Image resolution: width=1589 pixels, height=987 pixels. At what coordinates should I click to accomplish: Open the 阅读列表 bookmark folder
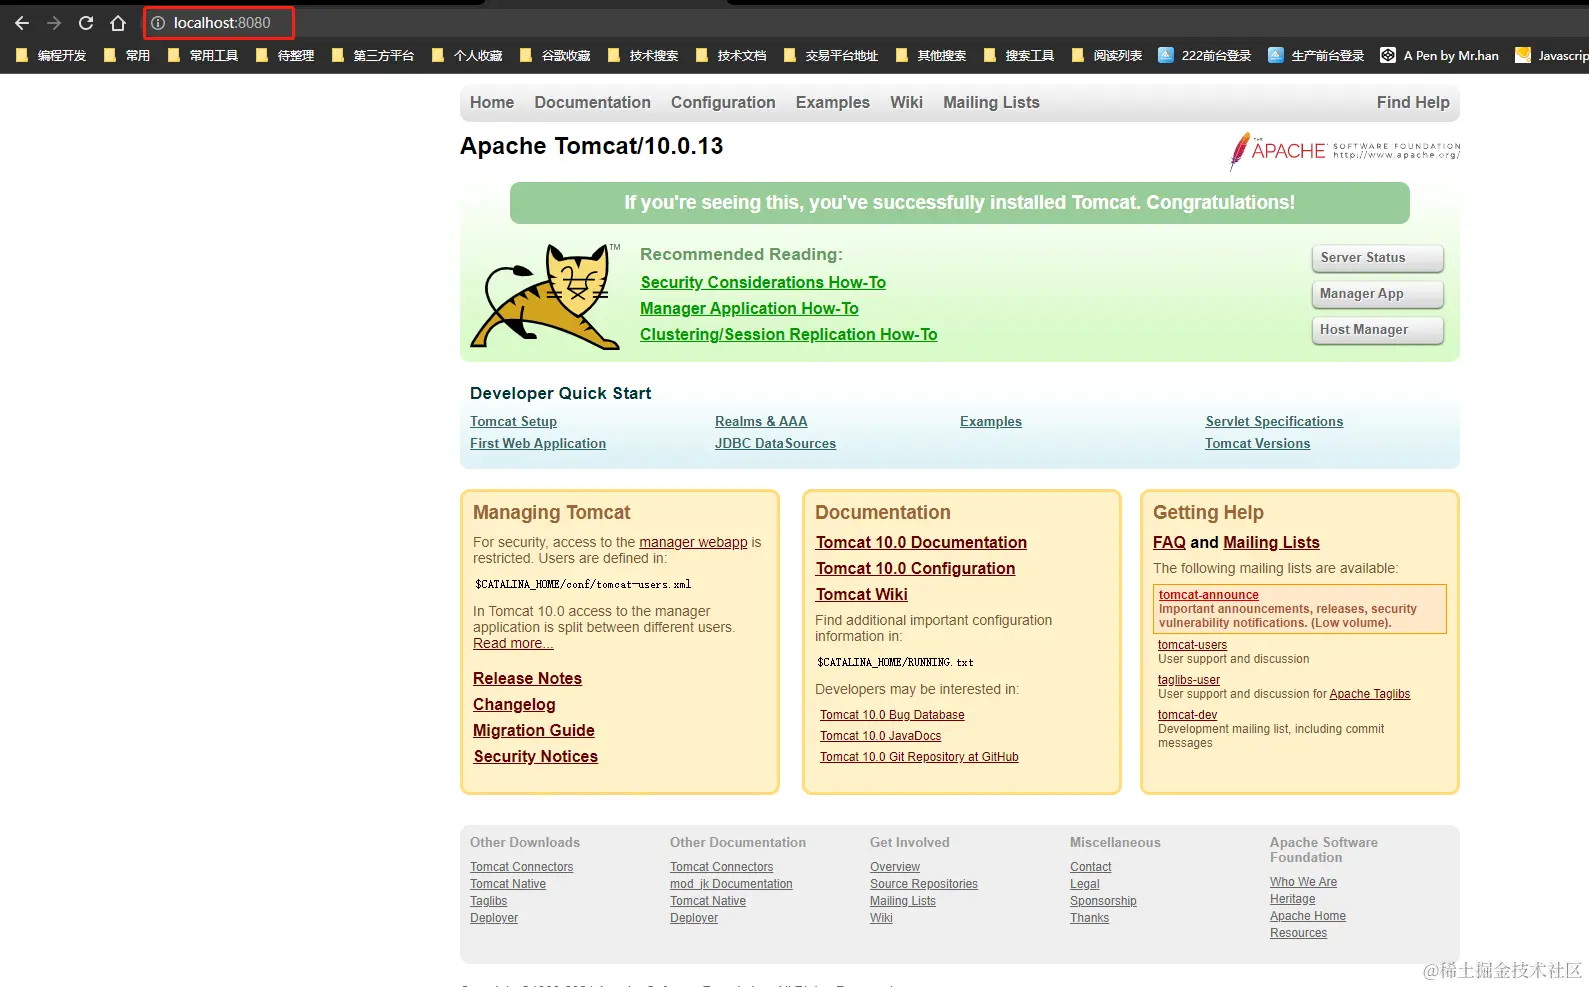[1107, 56]
